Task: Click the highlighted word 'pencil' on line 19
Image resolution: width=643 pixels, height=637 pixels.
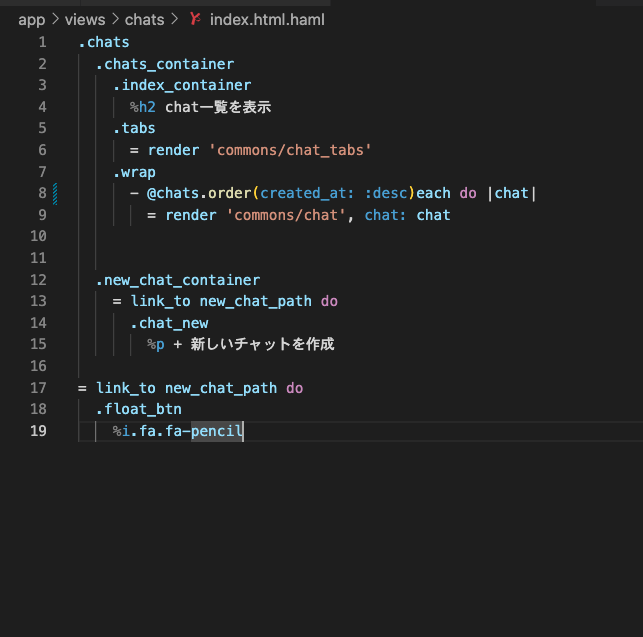Action: click(x=217, y=431)
